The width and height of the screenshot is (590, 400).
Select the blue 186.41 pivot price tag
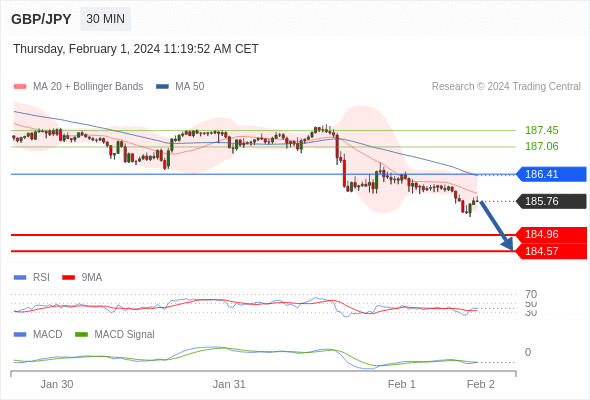click(552, 174)
